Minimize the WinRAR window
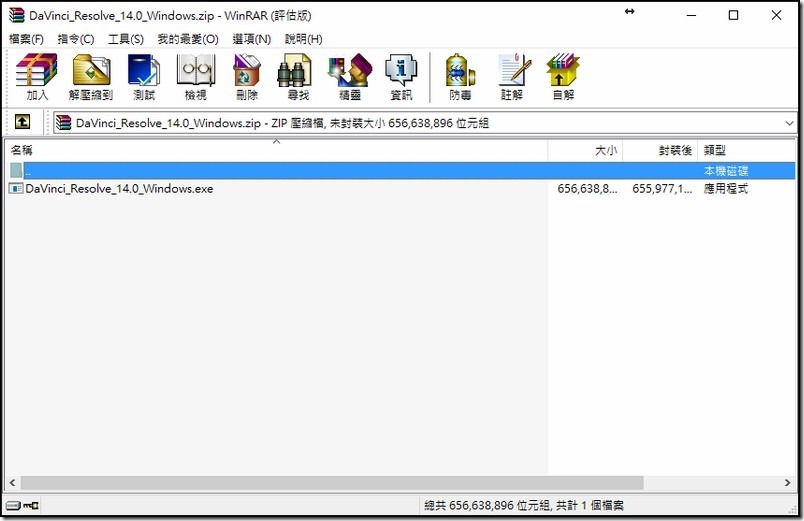Screen dimensions: 804x521 691,15
